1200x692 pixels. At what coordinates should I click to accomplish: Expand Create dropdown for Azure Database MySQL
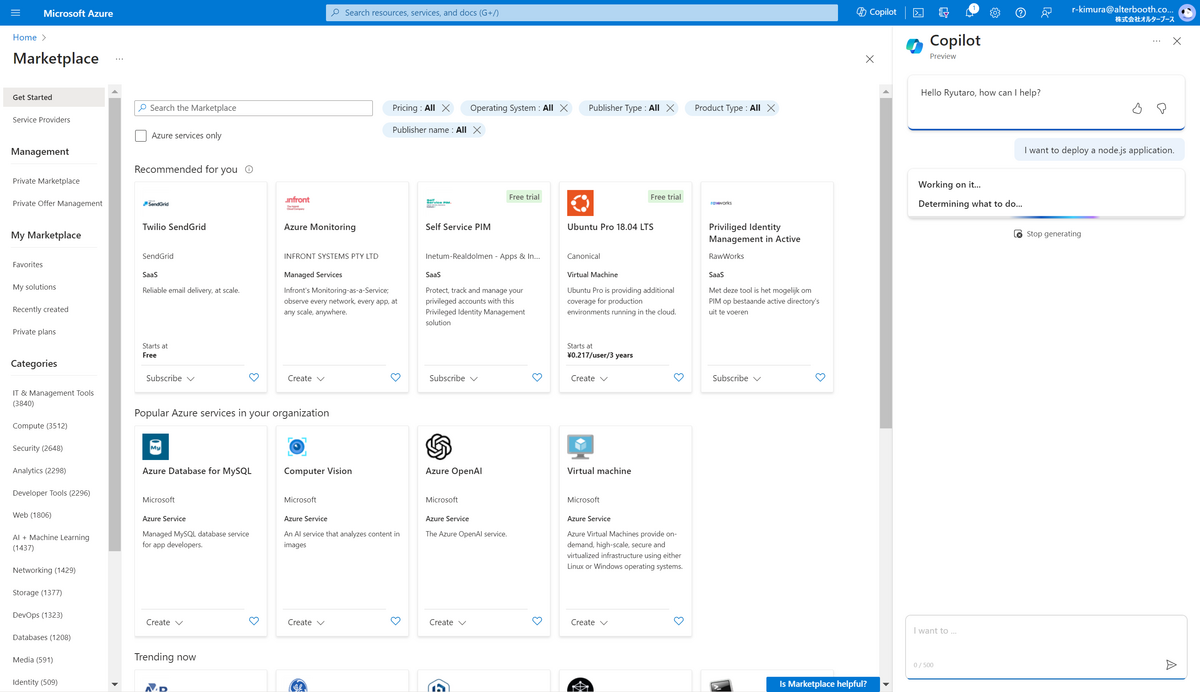(165, 623)
